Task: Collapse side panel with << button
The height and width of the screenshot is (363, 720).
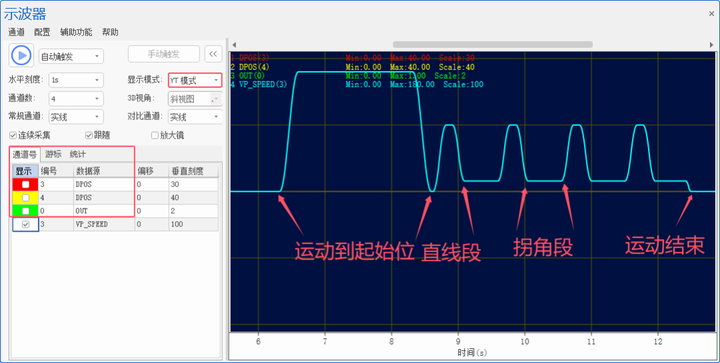Action: pos(213,54)
